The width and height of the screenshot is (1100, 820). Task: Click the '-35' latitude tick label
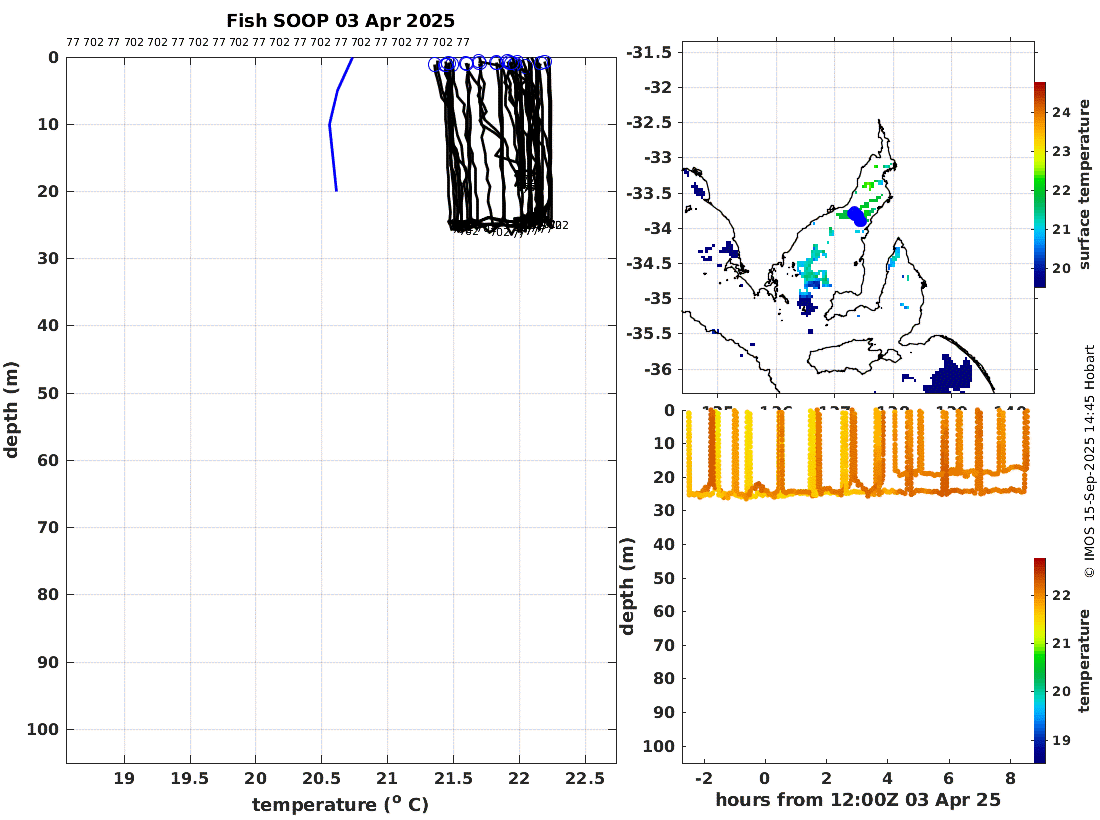(657, 298)
